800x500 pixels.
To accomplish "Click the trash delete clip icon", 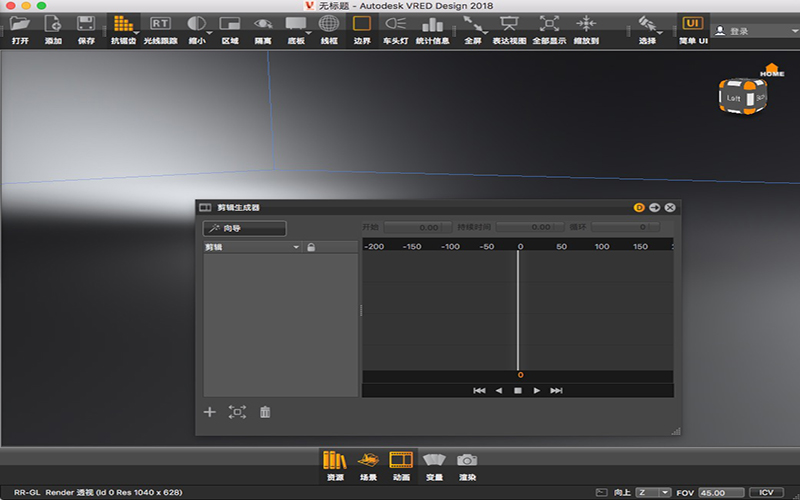I will 265,412.
